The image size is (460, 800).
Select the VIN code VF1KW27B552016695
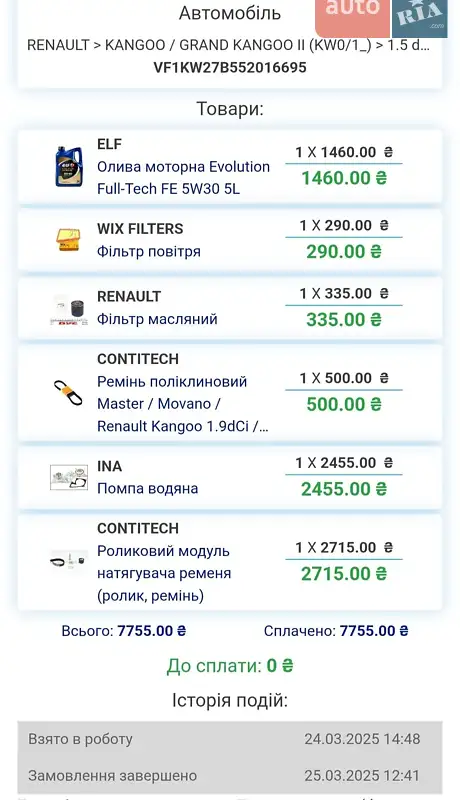pos(230,68)
